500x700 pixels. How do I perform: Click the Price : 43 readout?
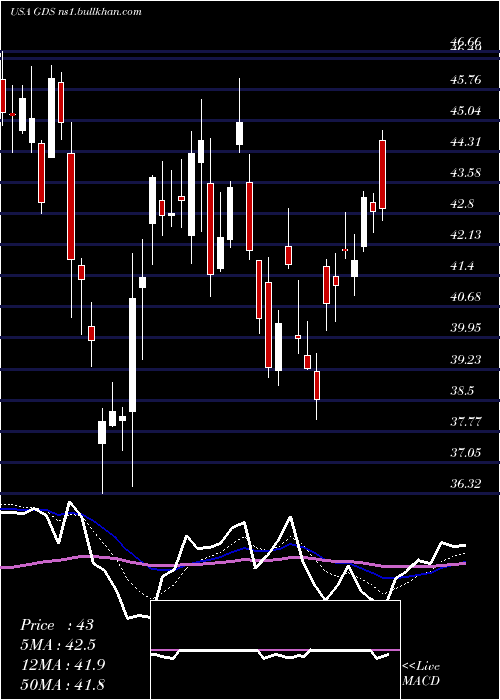(x=57, y=625)
